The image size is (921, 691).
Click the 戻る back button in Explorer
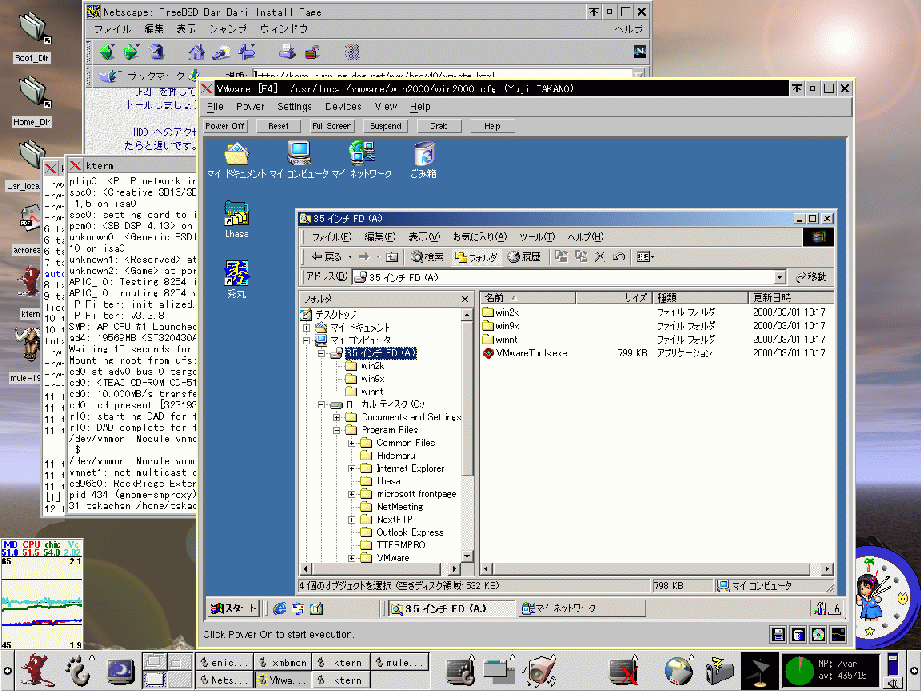coord(326,257)
